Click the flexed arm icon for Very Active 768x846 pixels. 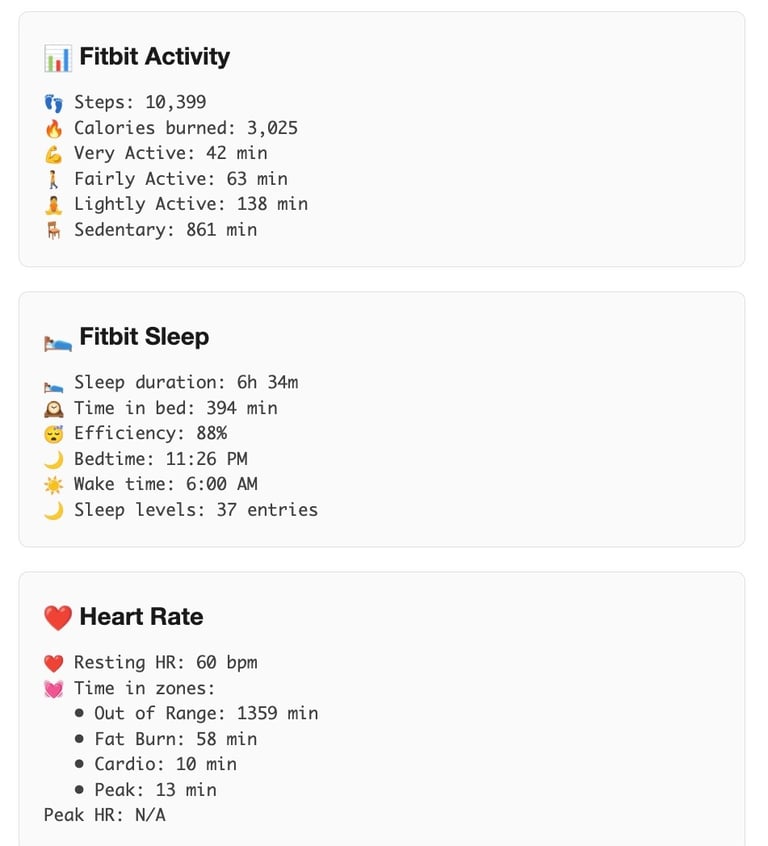coord(53,154)
